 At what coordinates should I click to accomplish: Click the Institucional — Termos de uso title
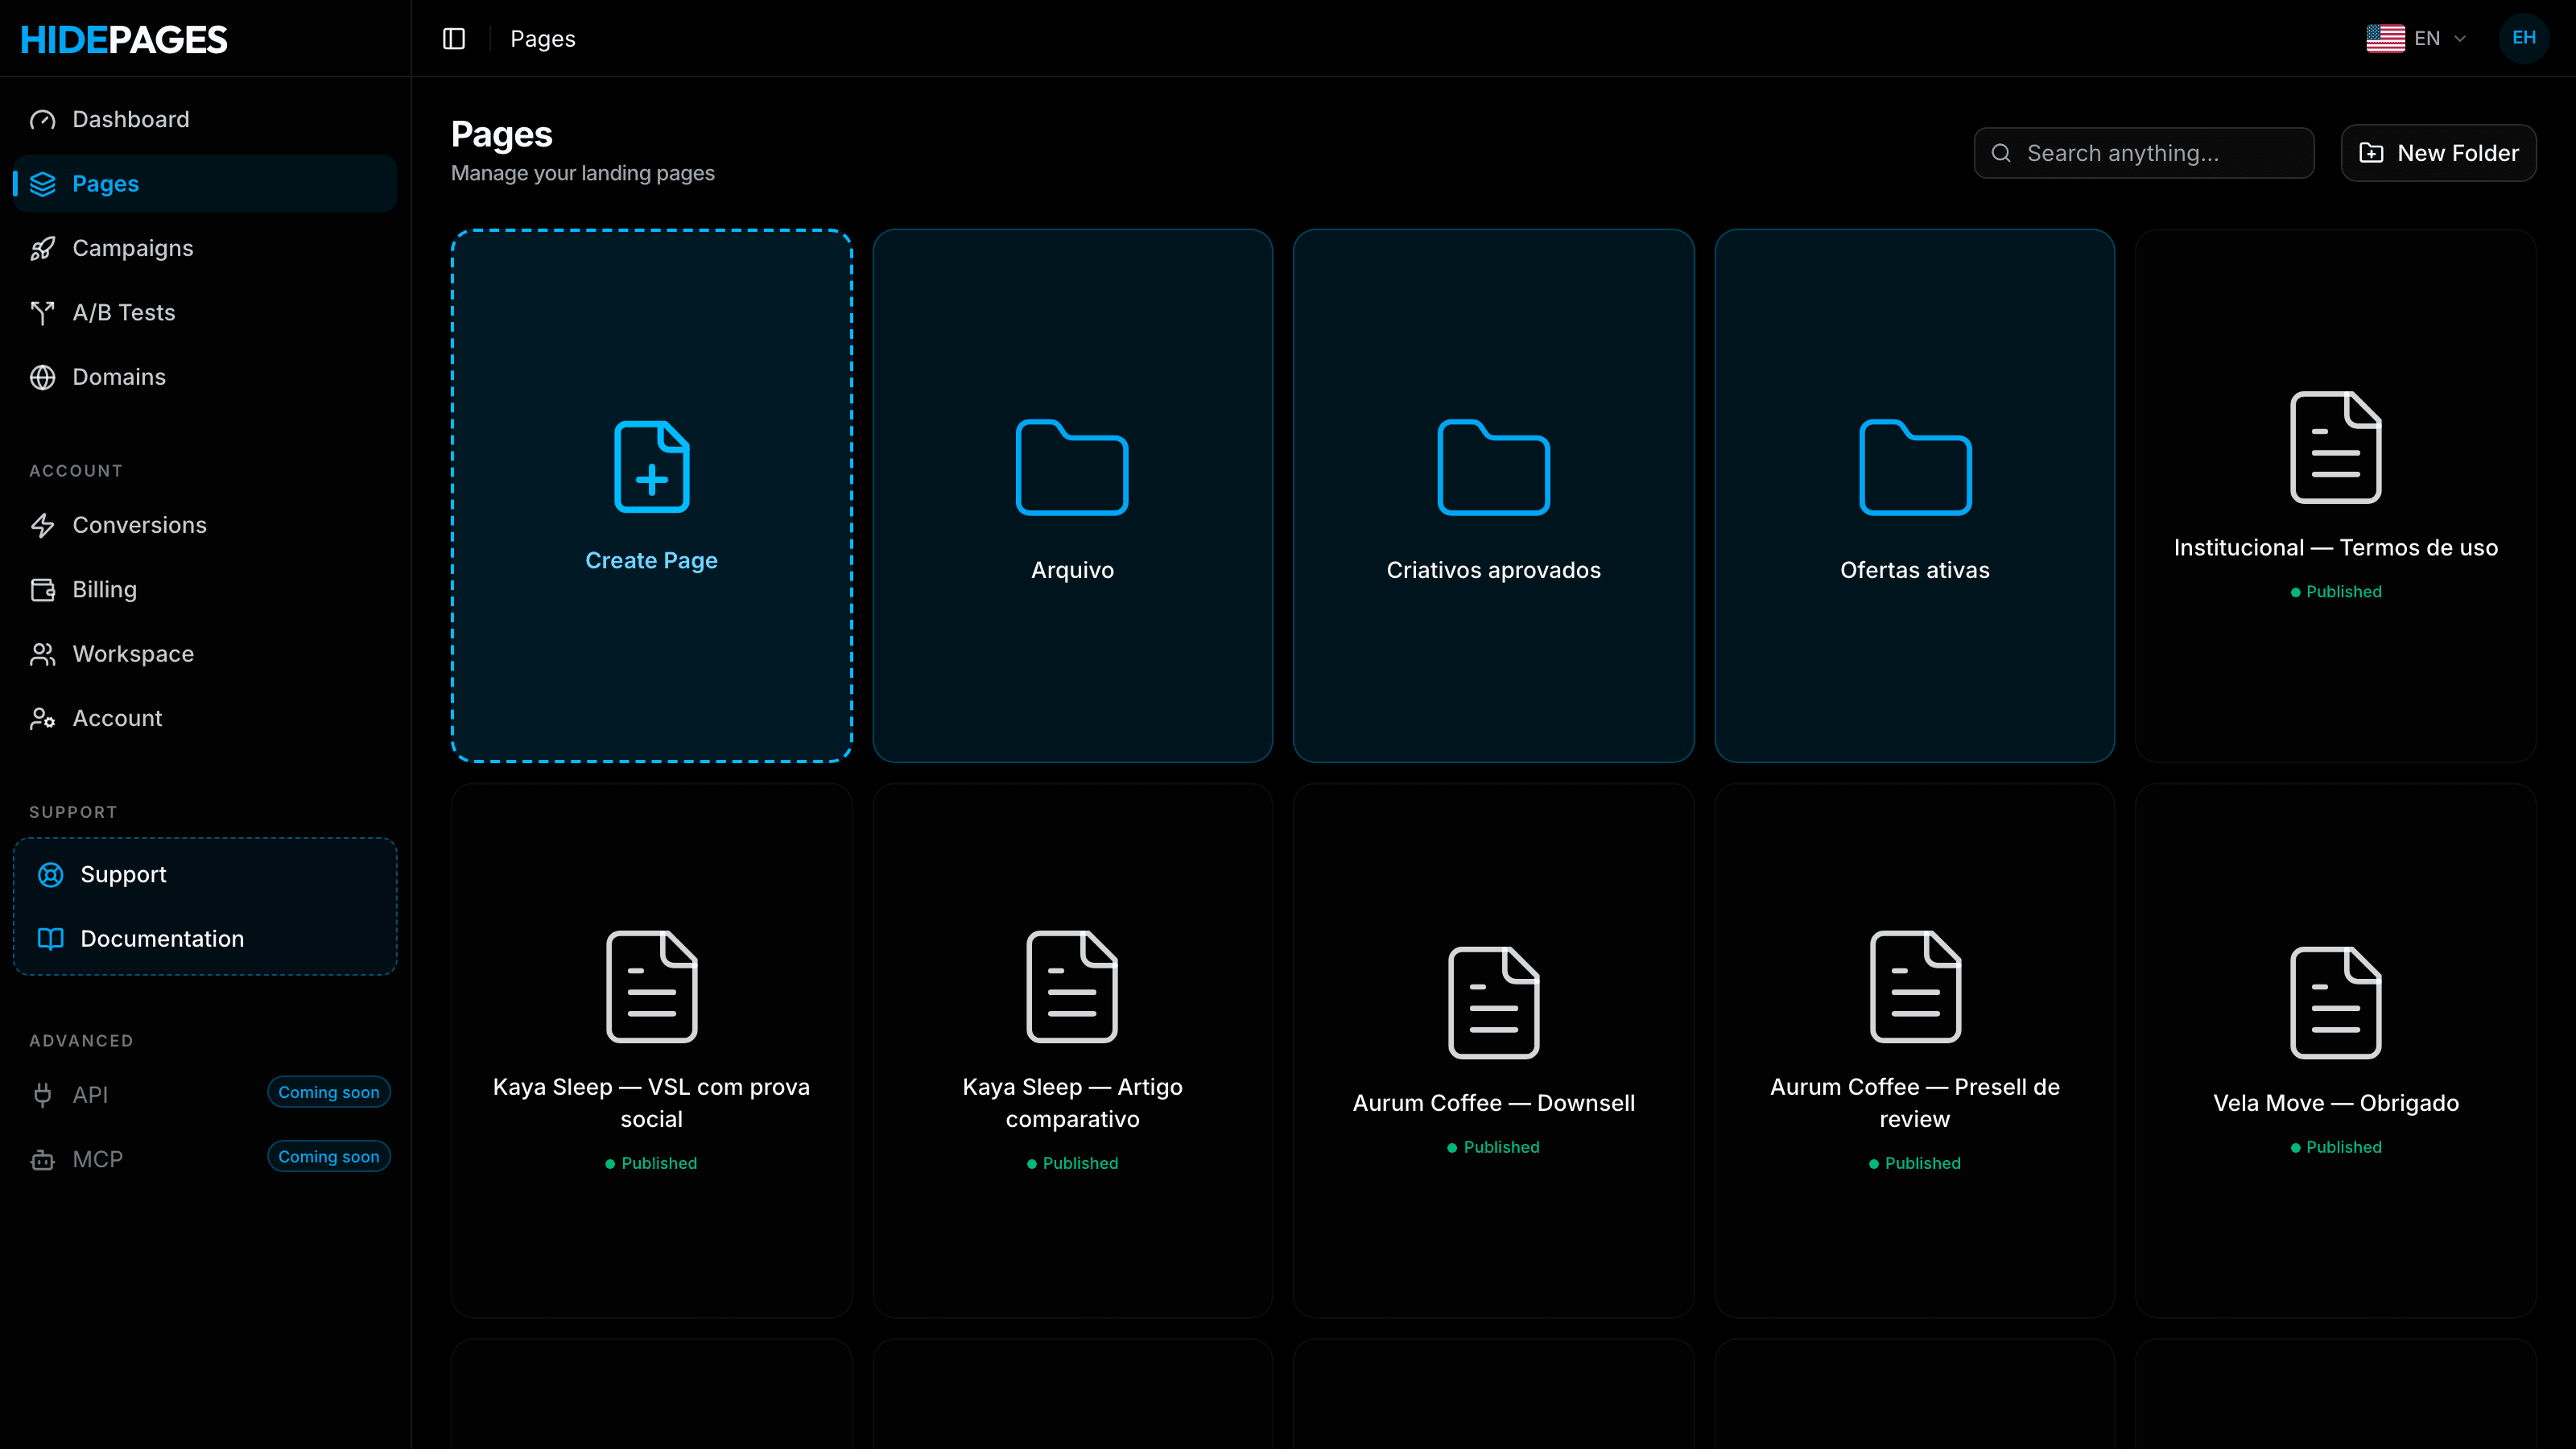(x=2336, y=548)
